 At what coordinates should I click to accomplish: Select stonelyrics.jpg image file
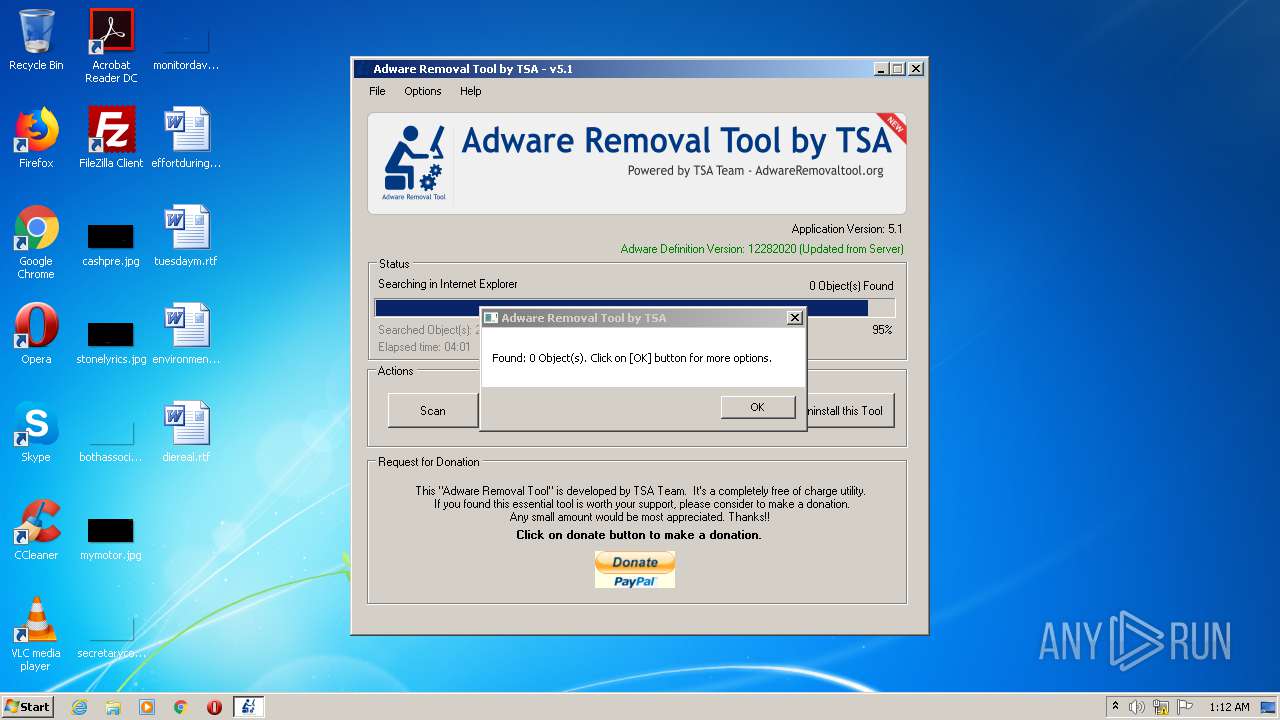click(x=111, y=344)
